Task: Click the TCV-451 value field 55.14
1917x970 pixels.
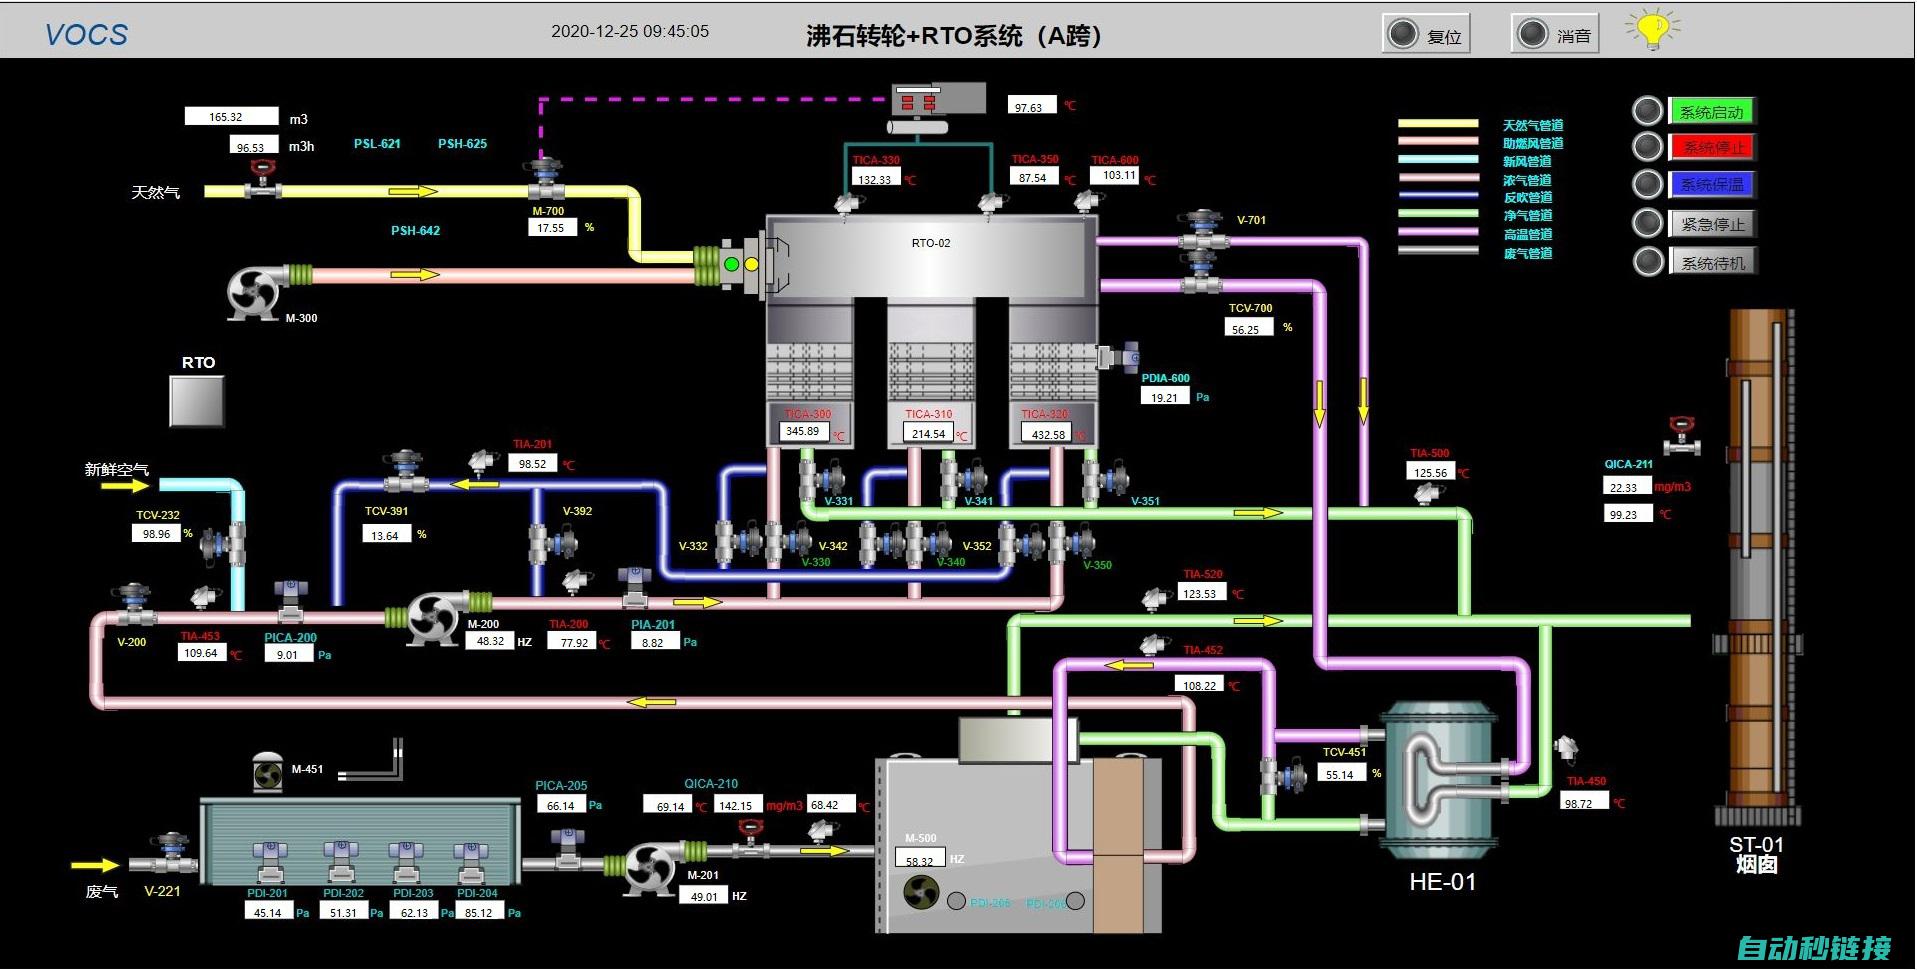Action: pos(1342,773)
